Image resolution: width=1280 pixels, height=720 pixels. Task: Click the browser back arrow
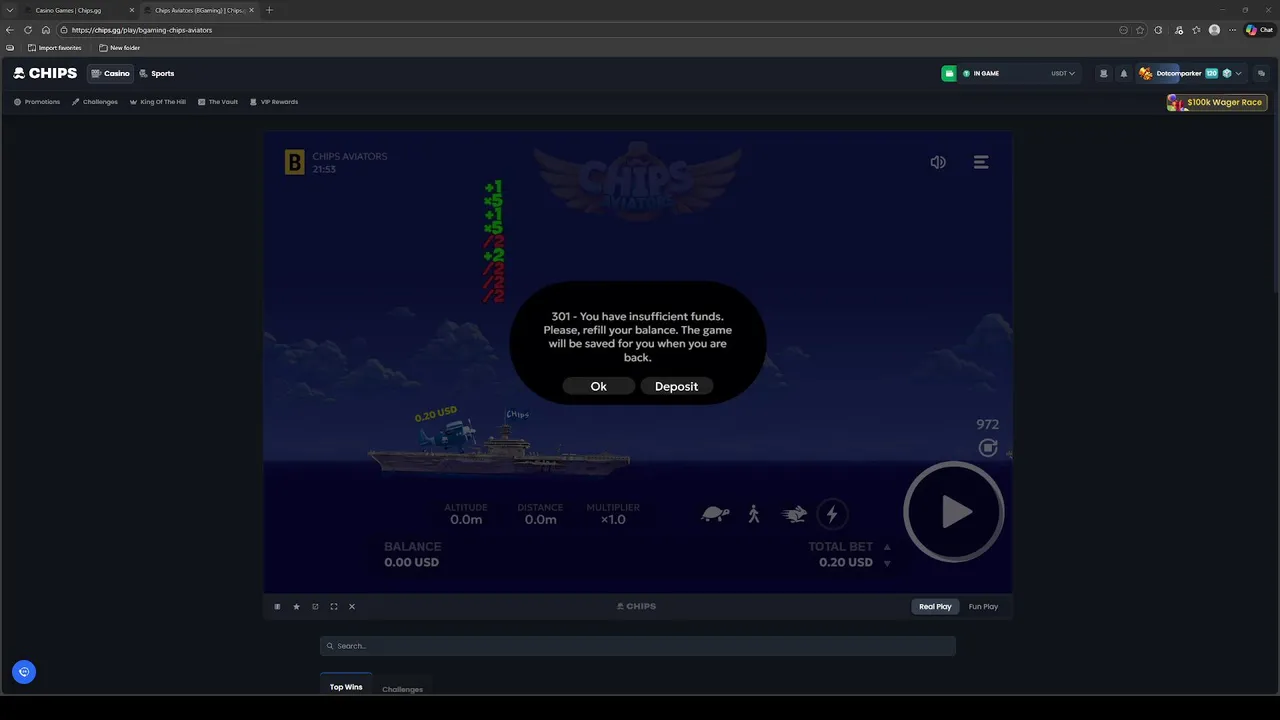10,30
